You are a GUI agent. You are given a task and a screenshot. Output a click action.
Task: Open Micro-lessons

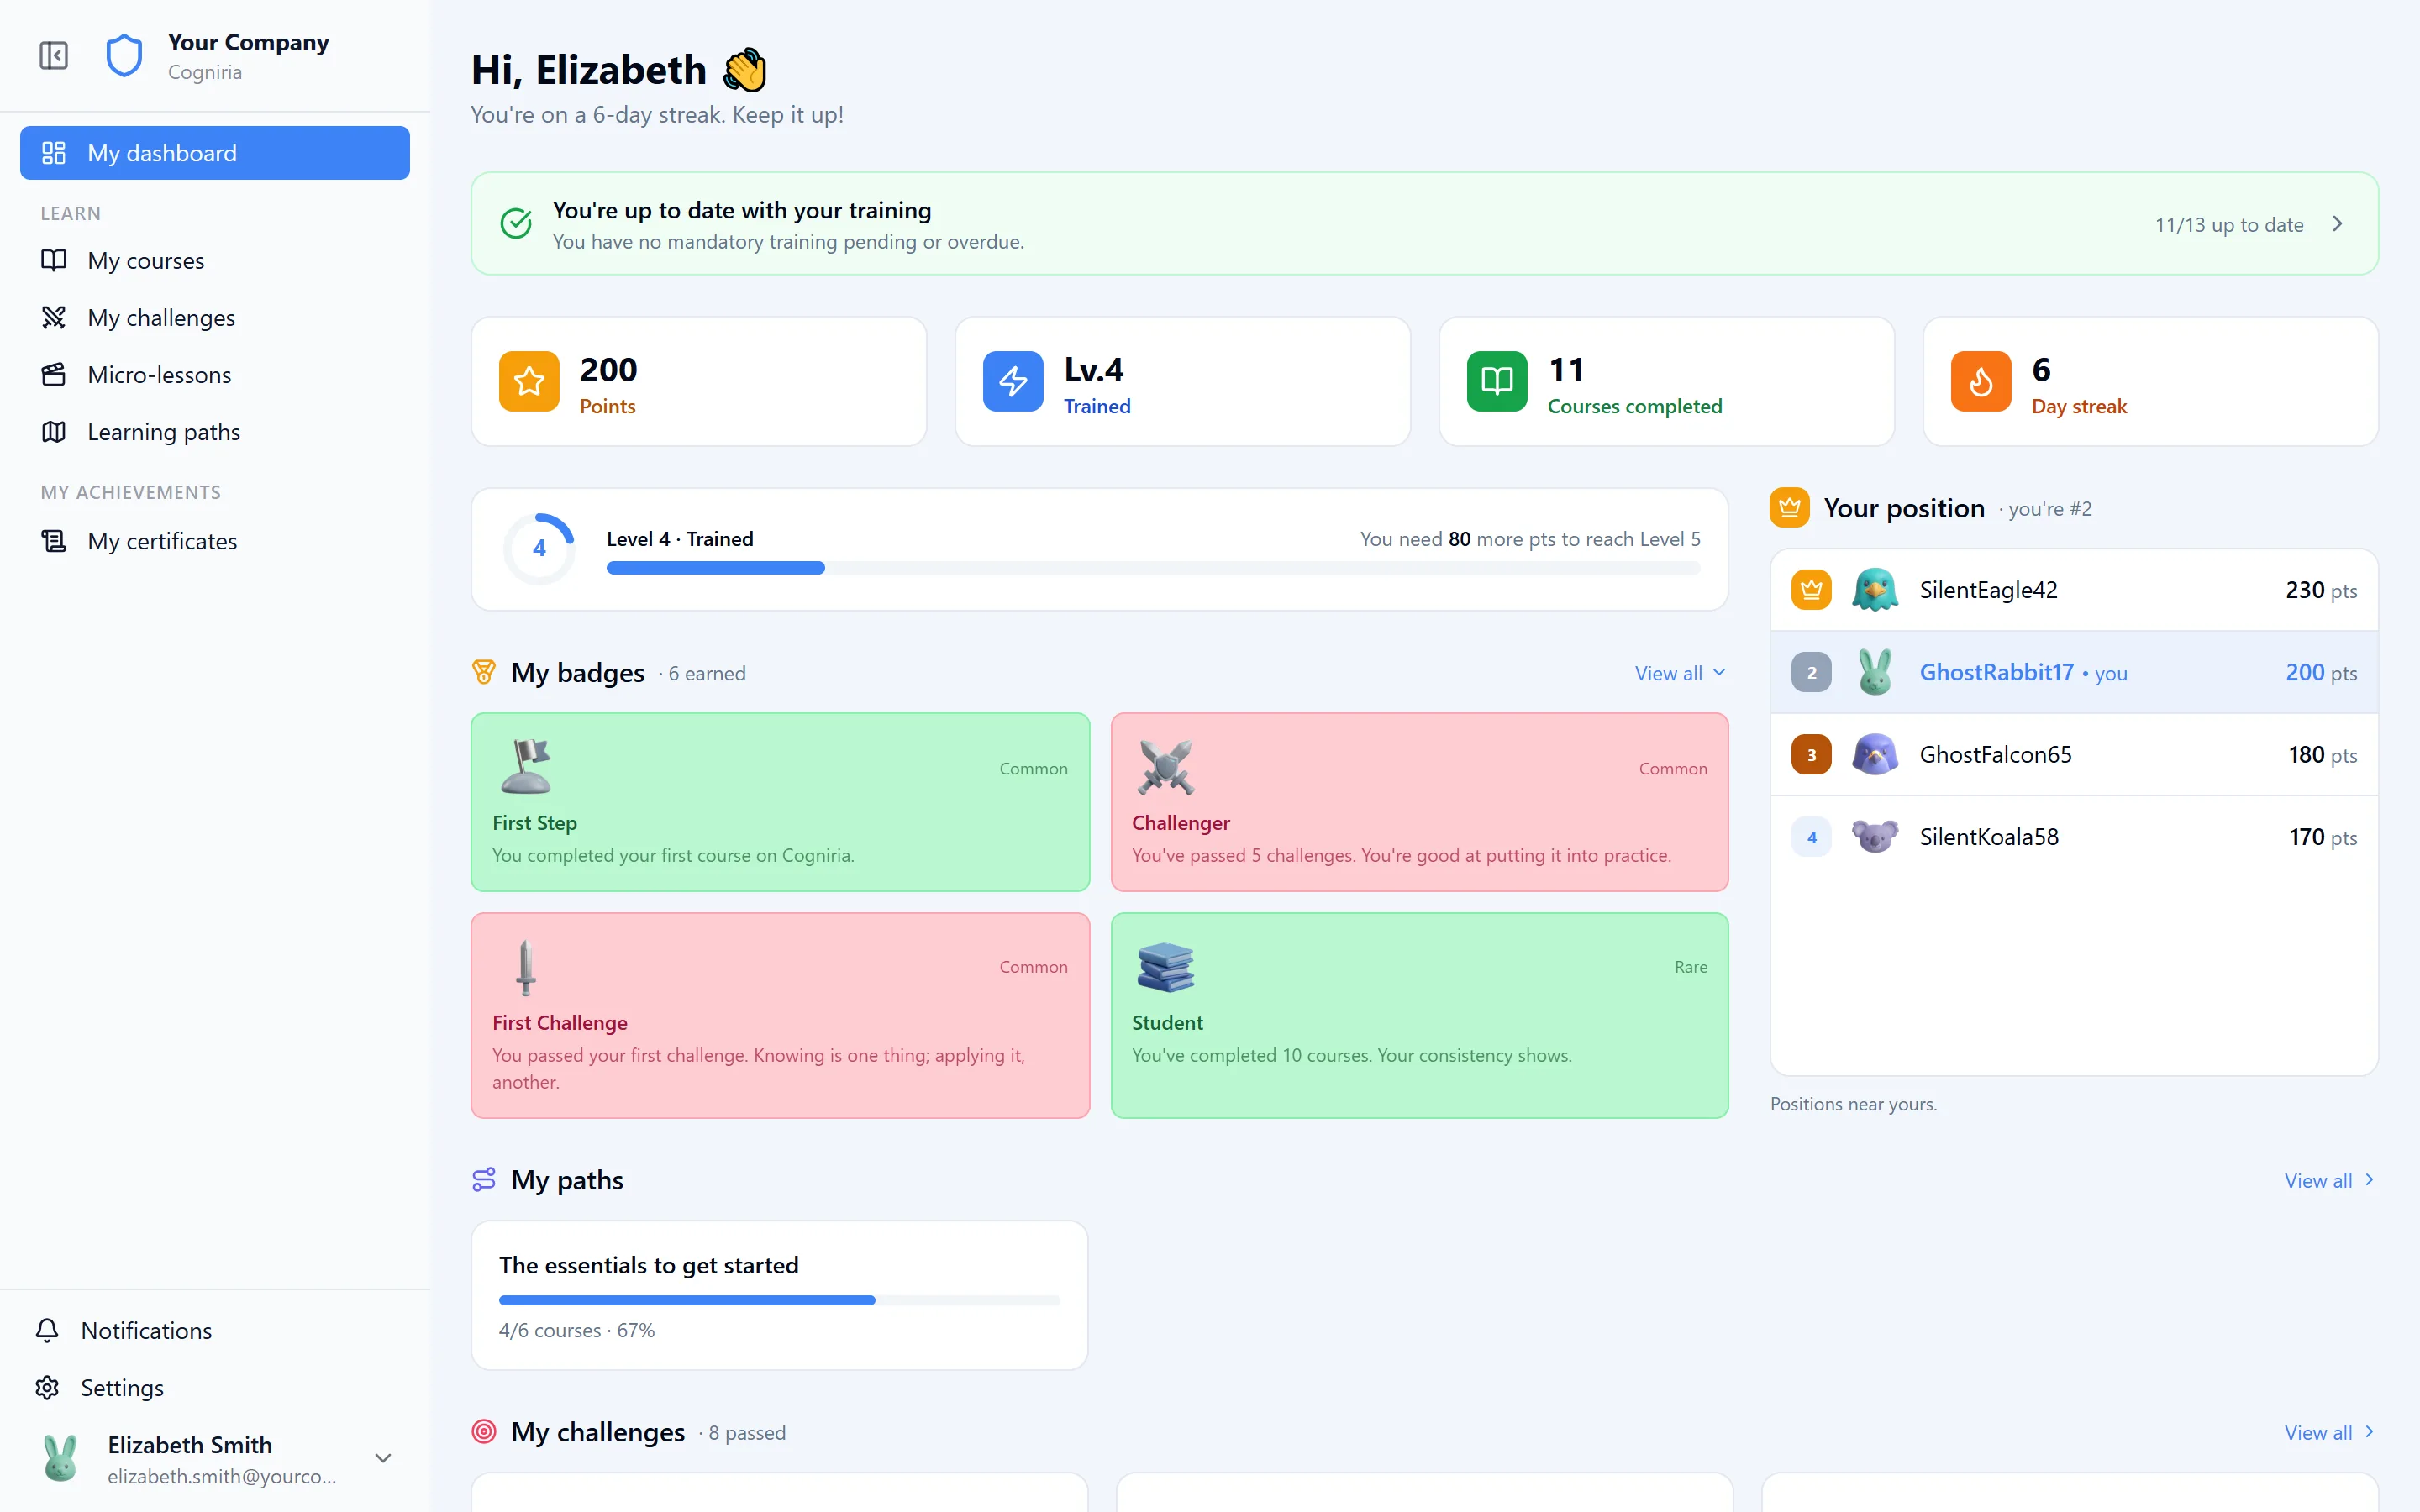point(215,375)
